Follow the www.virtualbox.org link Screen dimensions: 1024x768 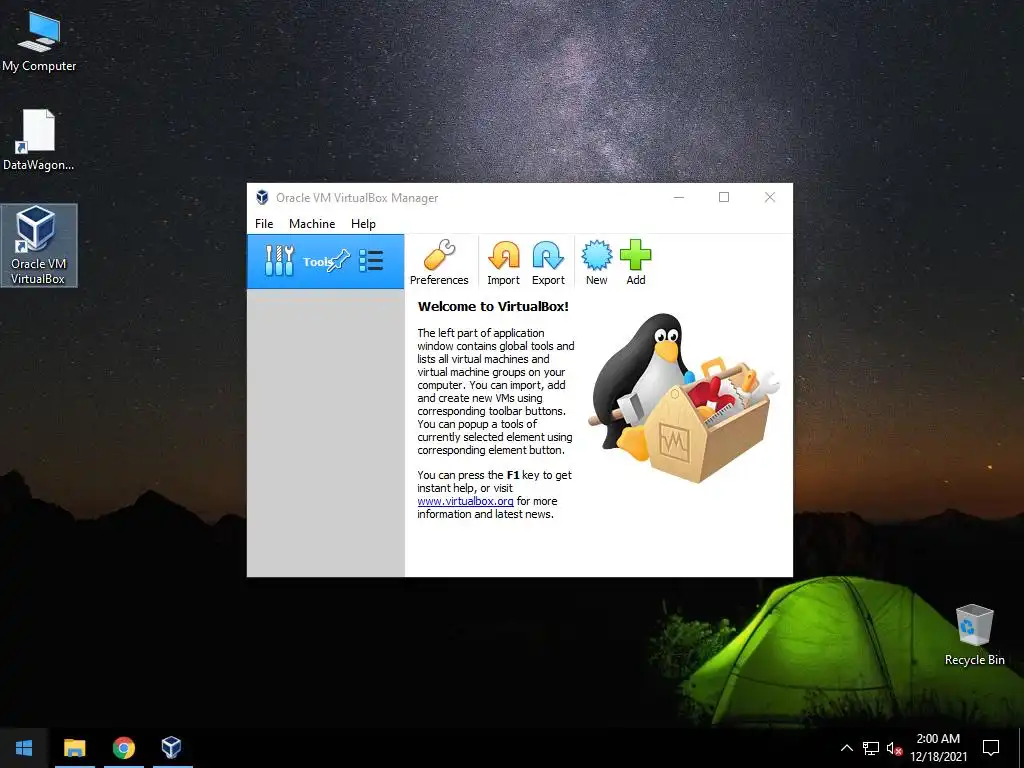tap(465, 501)
